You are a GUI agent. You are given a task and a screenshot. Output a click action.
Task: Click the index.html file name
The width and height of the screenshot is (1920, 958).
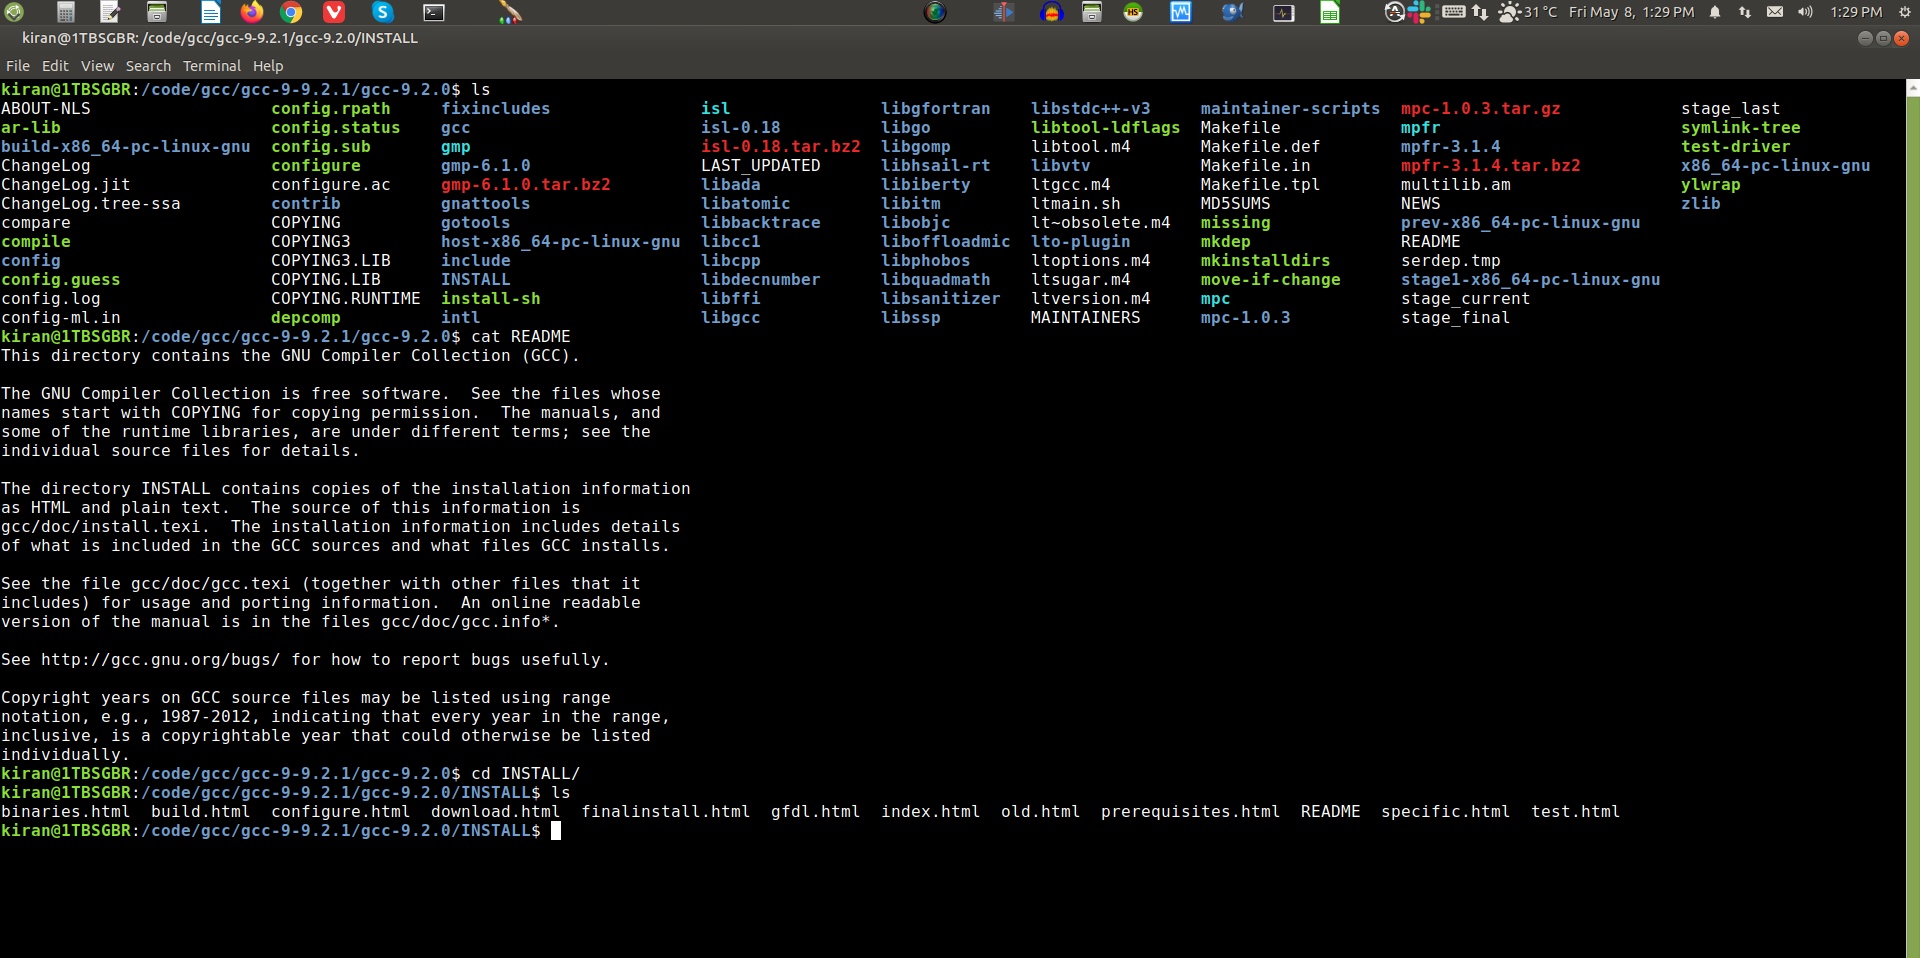(x=931, y=812)
